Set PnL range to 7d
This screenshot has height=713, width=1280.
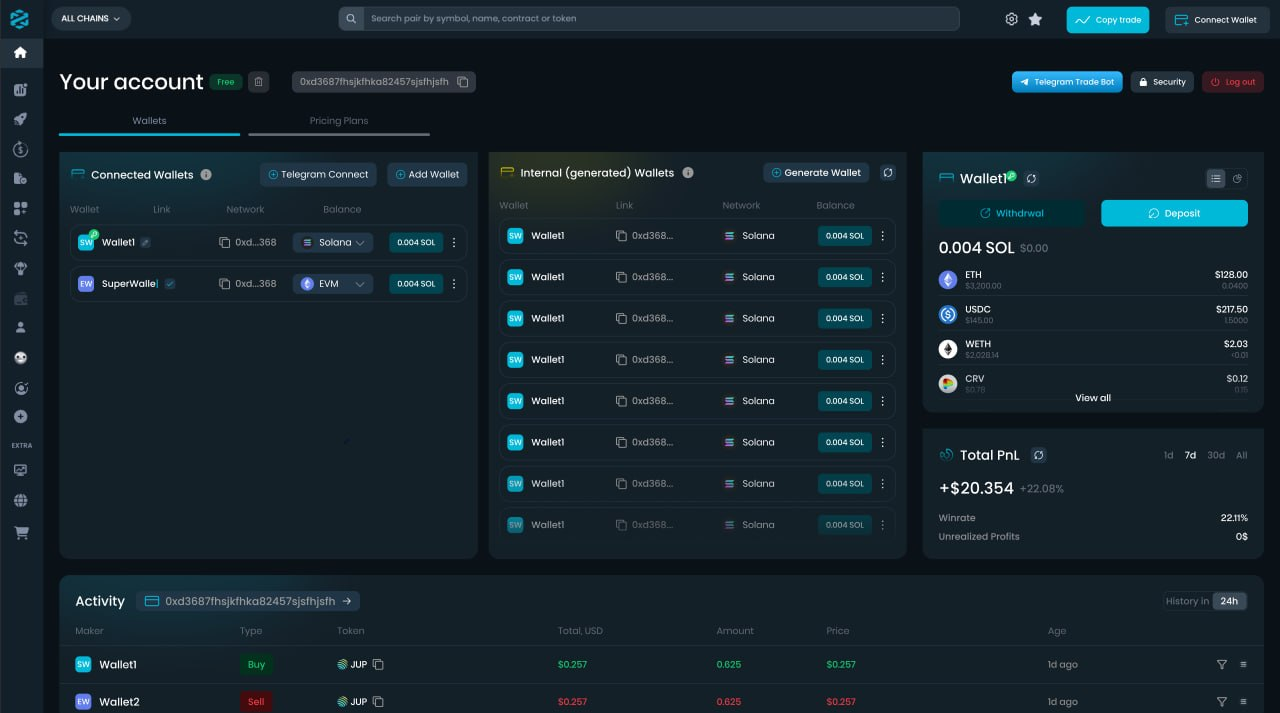point(1190,455)
